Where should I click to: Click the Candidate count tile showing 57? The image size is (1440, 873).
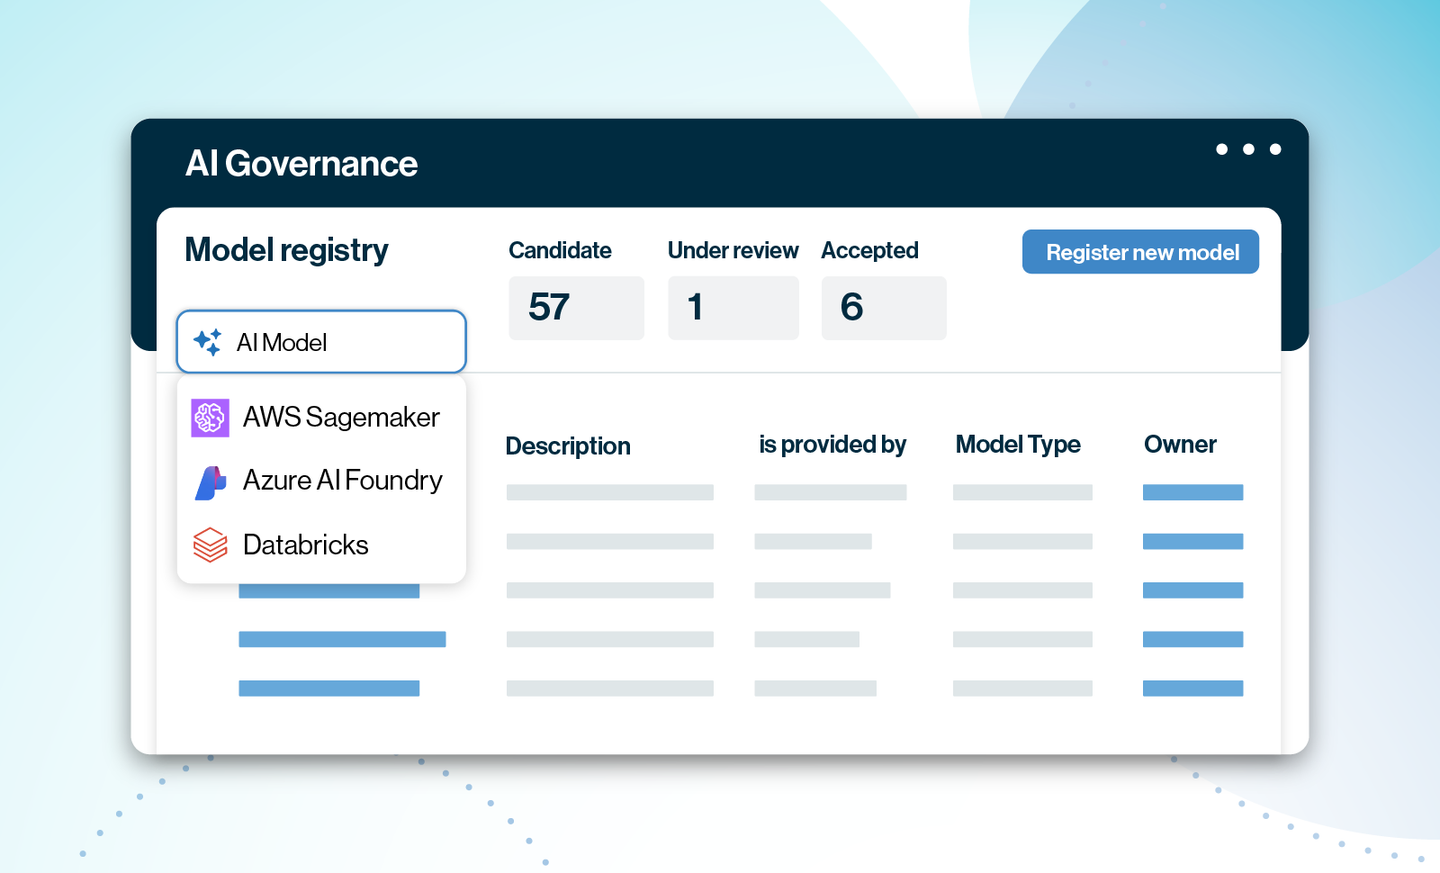click(x=576, y=308)
